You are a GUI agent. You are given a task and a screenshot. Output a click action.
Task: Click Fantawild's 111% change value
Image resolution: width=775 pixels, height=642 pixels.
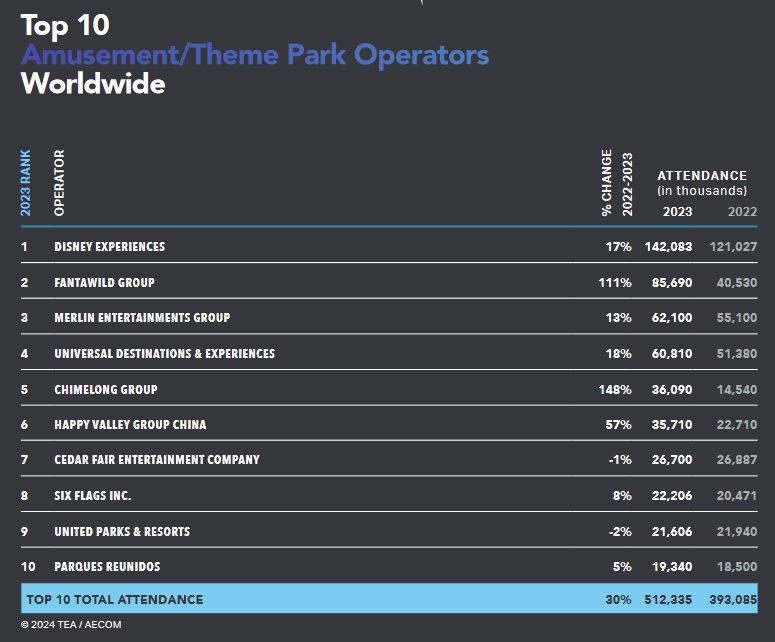(x=615, y=283)
